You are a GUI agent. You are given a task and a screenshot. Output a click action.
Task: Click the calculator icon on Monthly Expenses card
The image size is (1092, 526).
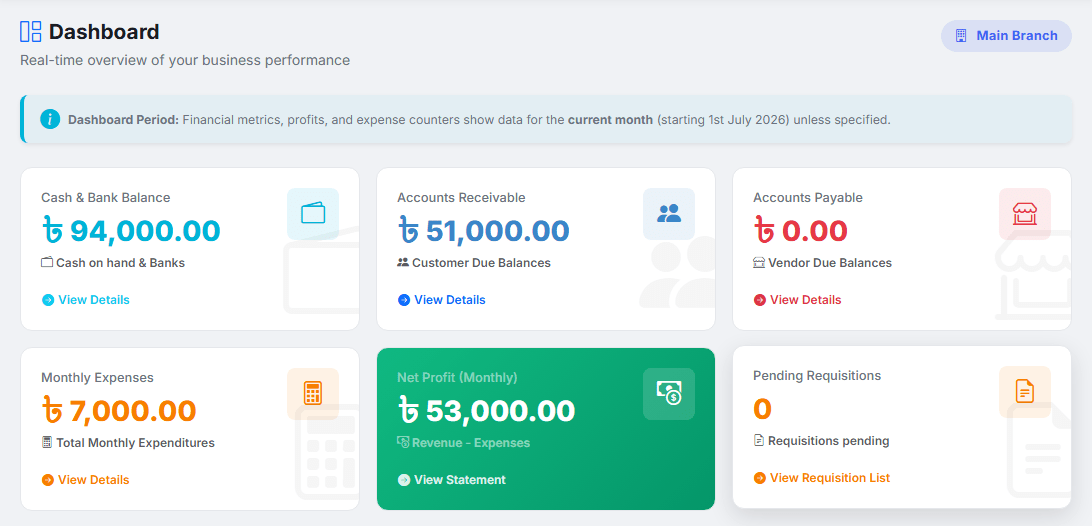(313, 393)
